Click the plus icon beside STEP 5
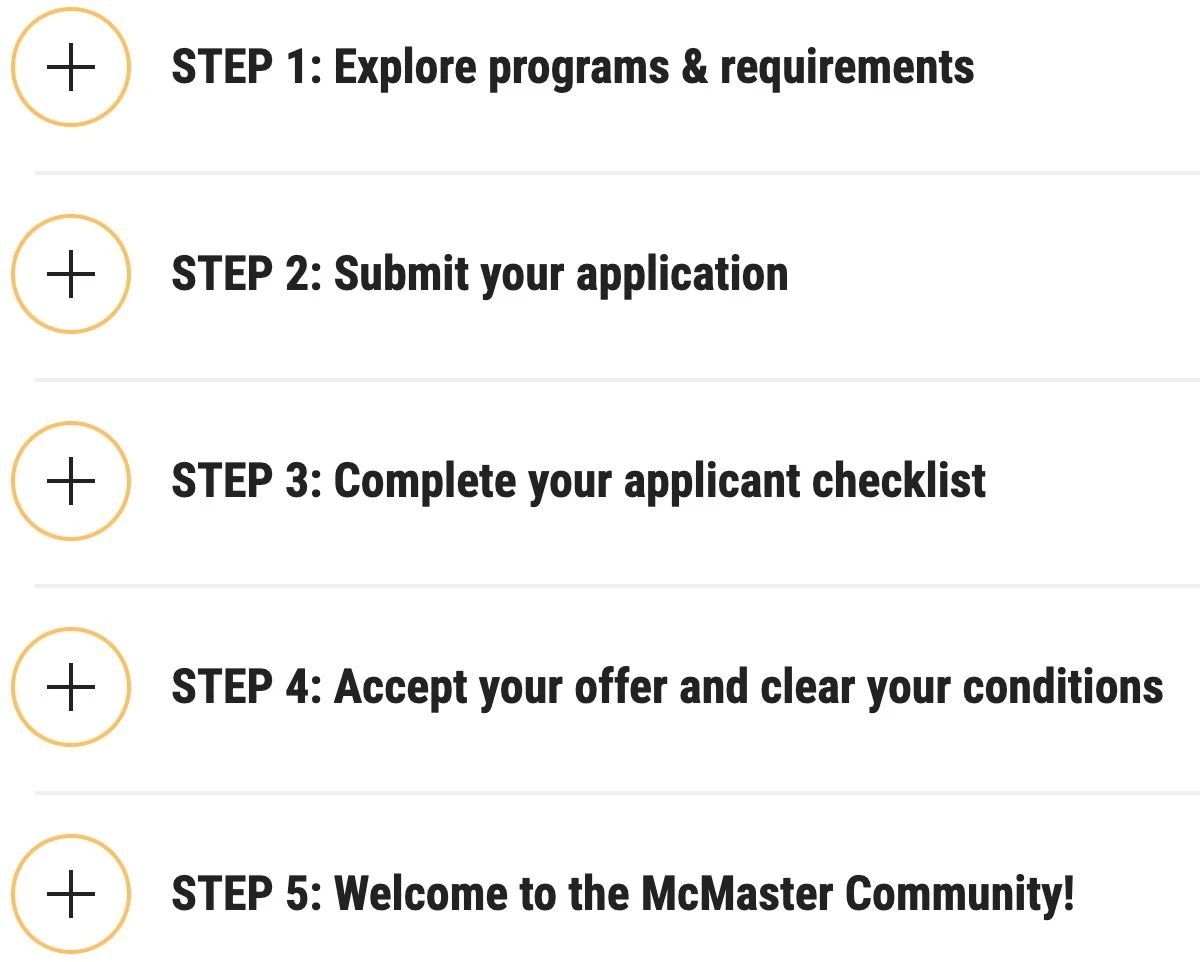The width and height of the screenshot is (1200, 962). 71,893
